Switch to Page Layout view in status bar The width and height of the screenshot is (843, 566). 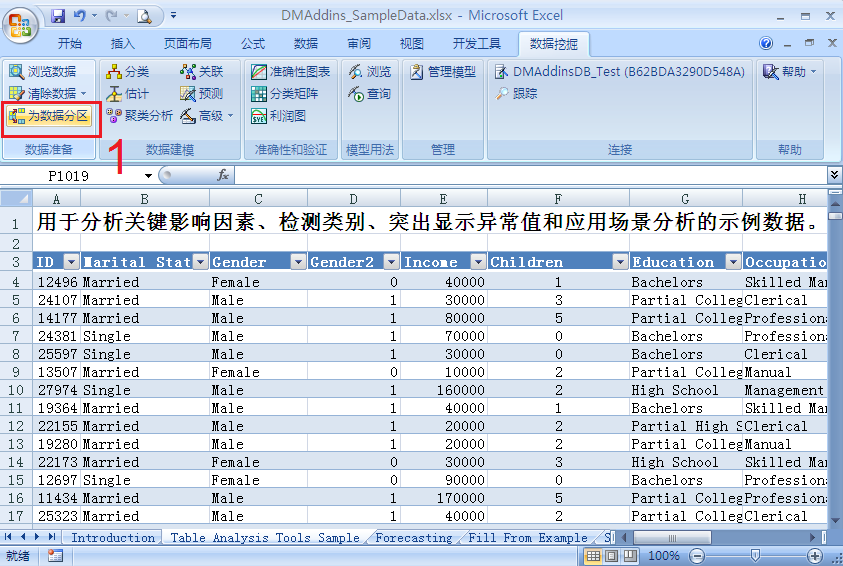point(611,556)
